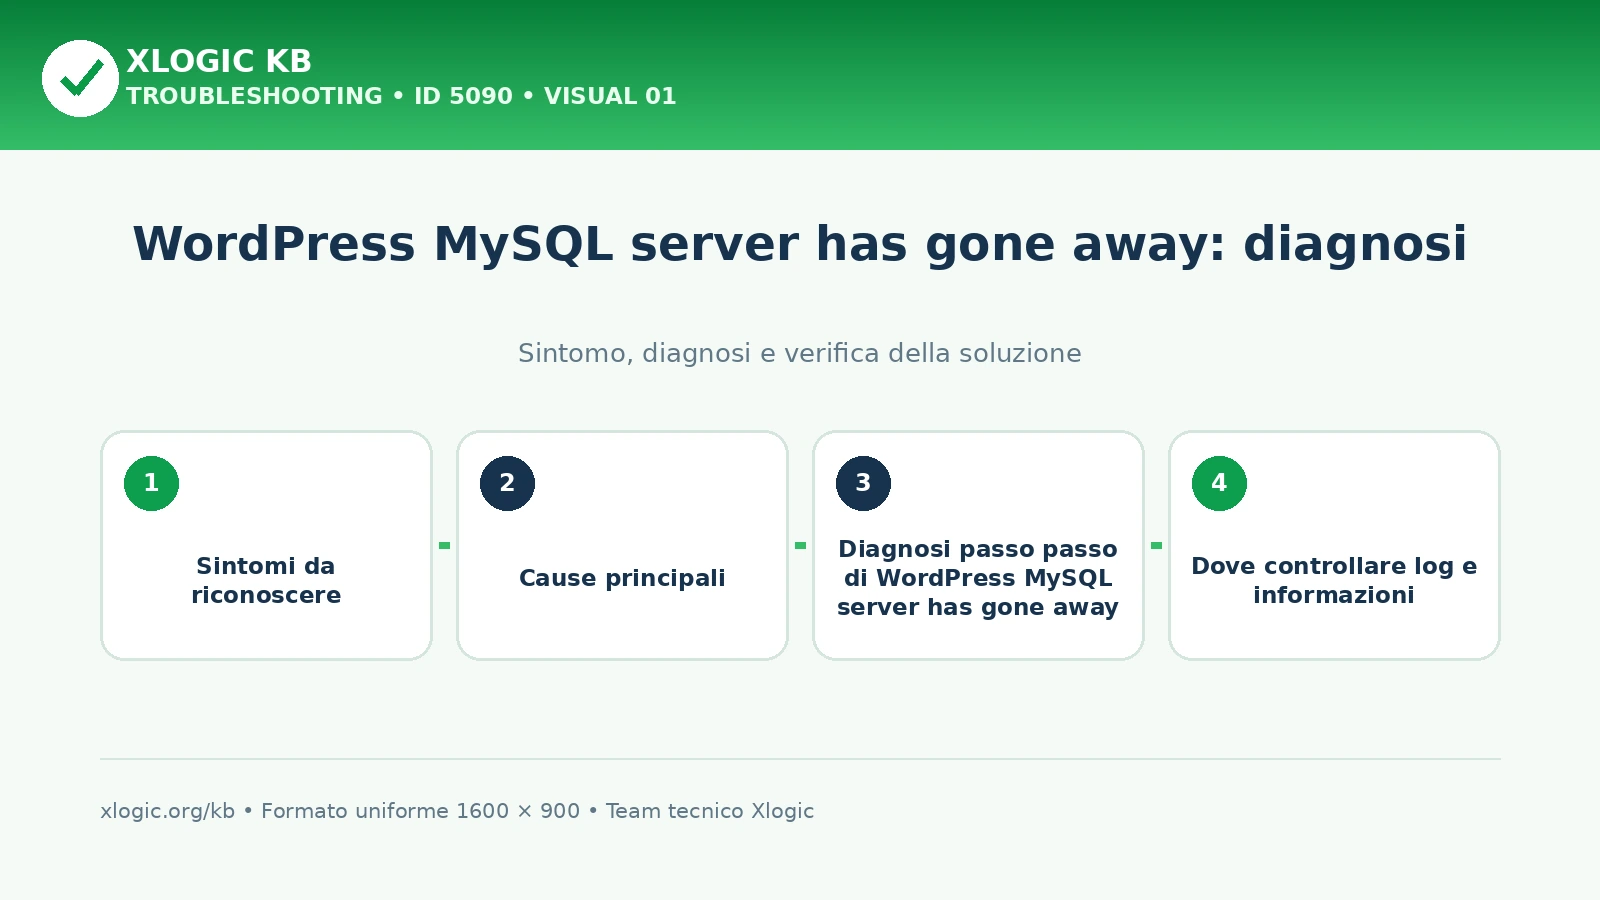
Task: Click the green step 1 circle
Action: [x=151, y=483]
